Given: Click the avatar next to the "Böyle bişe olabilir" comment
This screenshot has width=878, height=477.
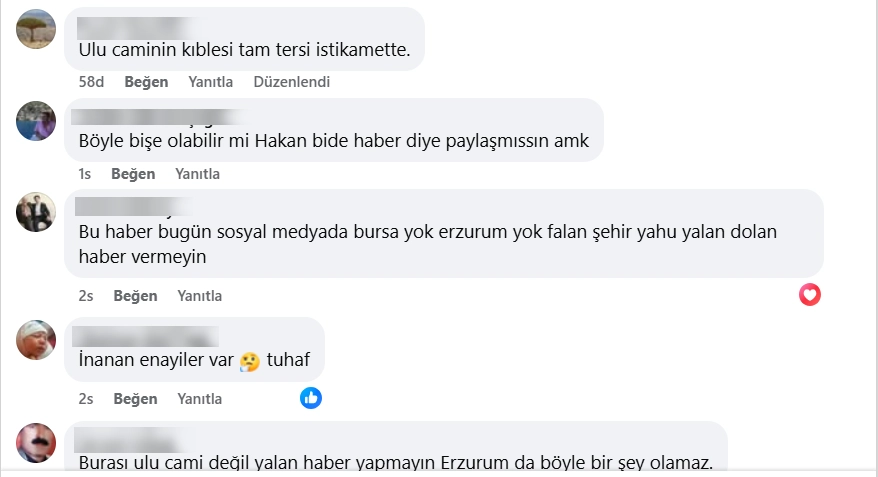Looking at the screenshot, I should coord(37,121).
